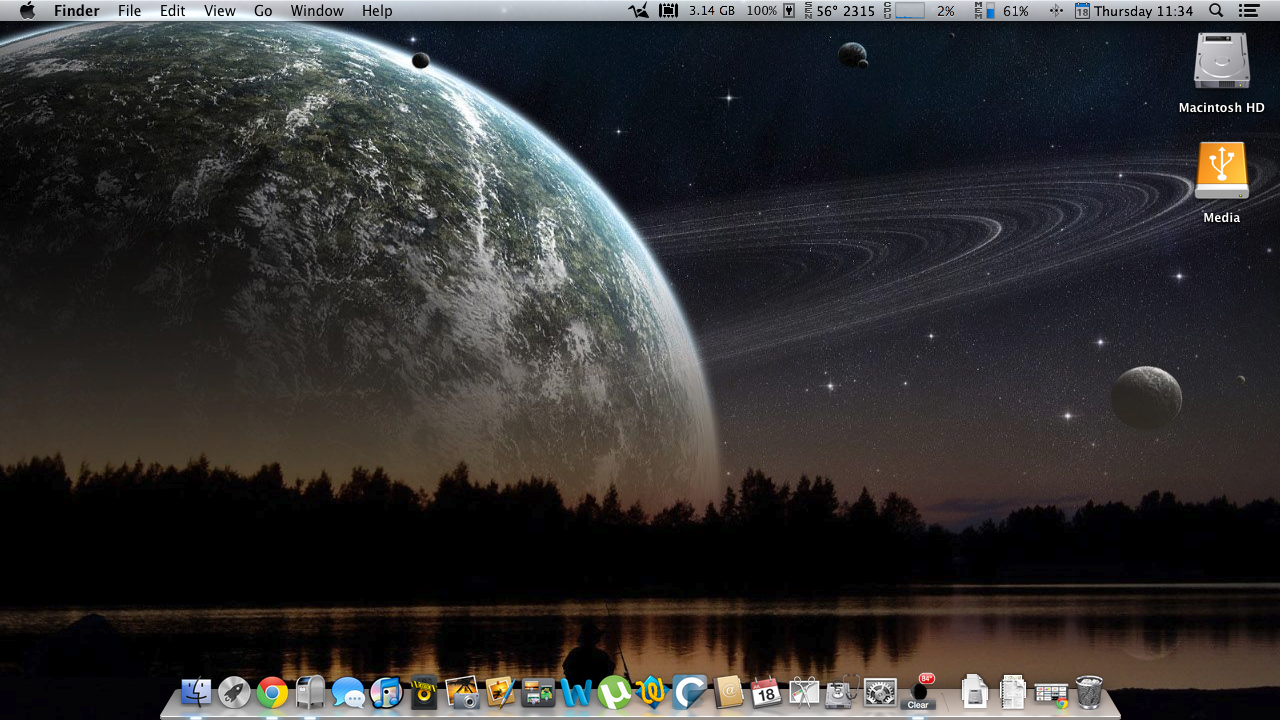Viewport: 1280px width, 720px height.
Task: Launch iTunes from the Dock
Action: coord(386,692)
